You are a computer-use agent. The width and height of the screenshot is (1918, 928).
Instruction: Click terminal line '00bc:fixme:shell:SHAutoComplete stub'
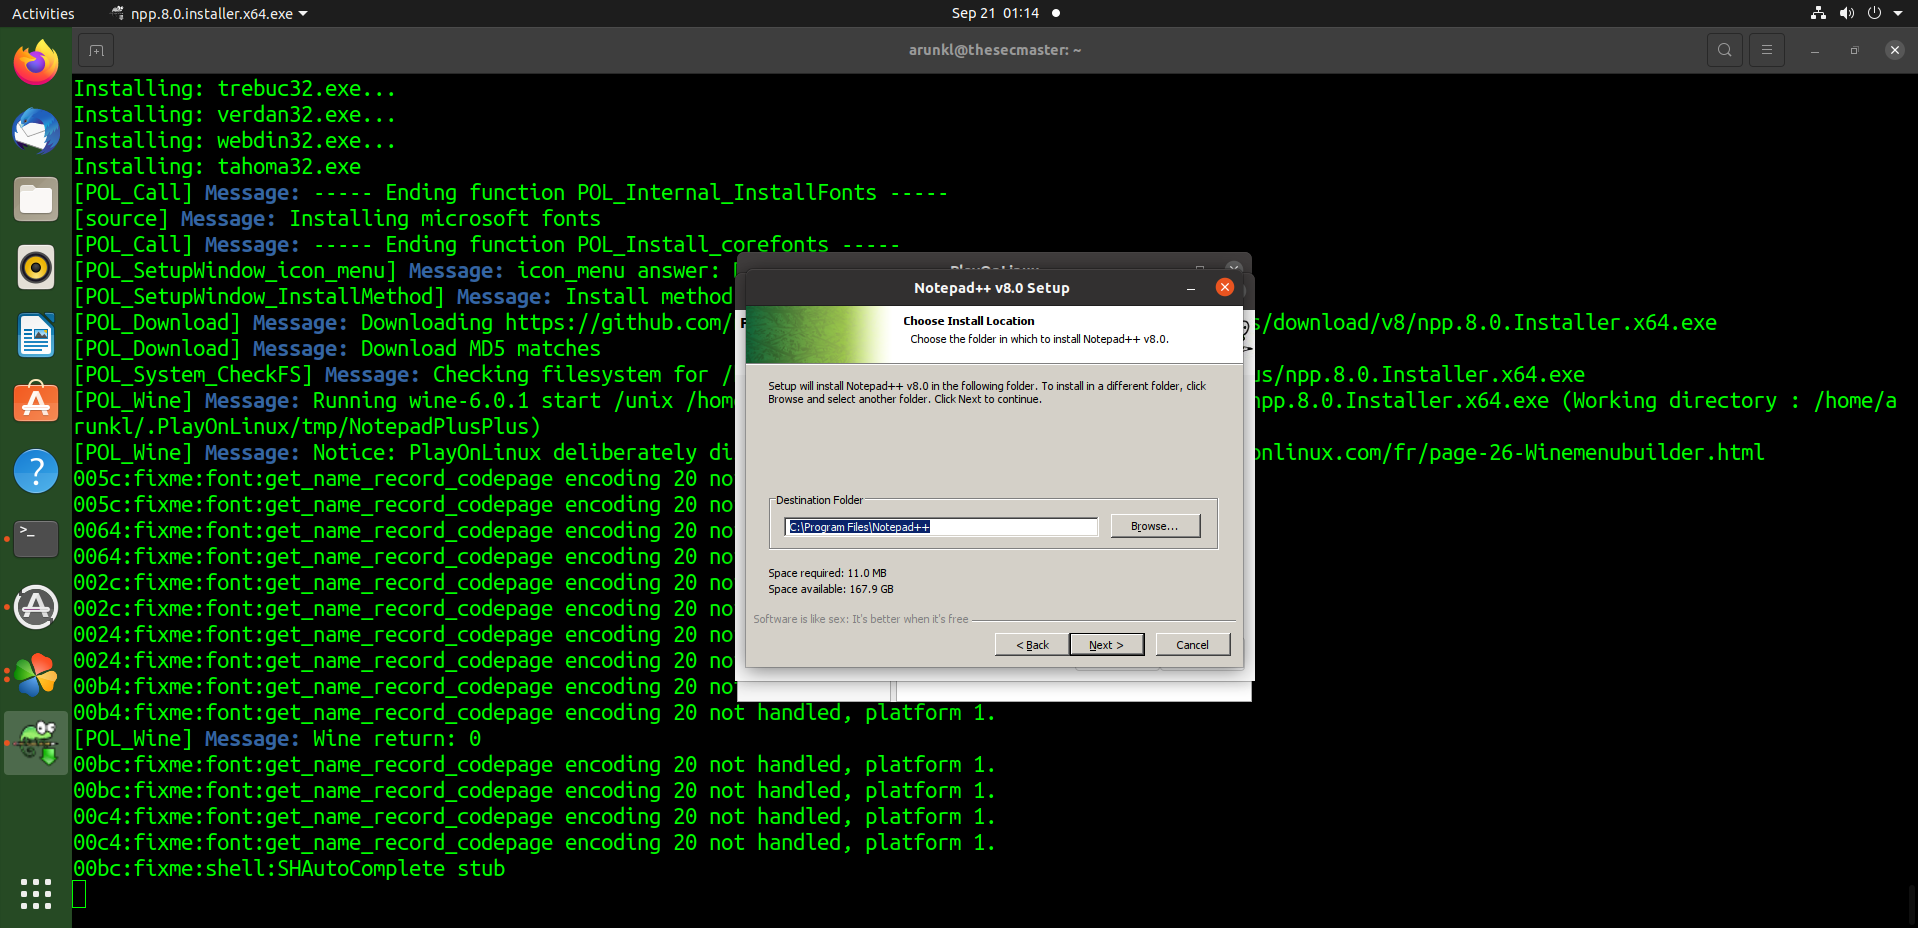tap(289, 869)
